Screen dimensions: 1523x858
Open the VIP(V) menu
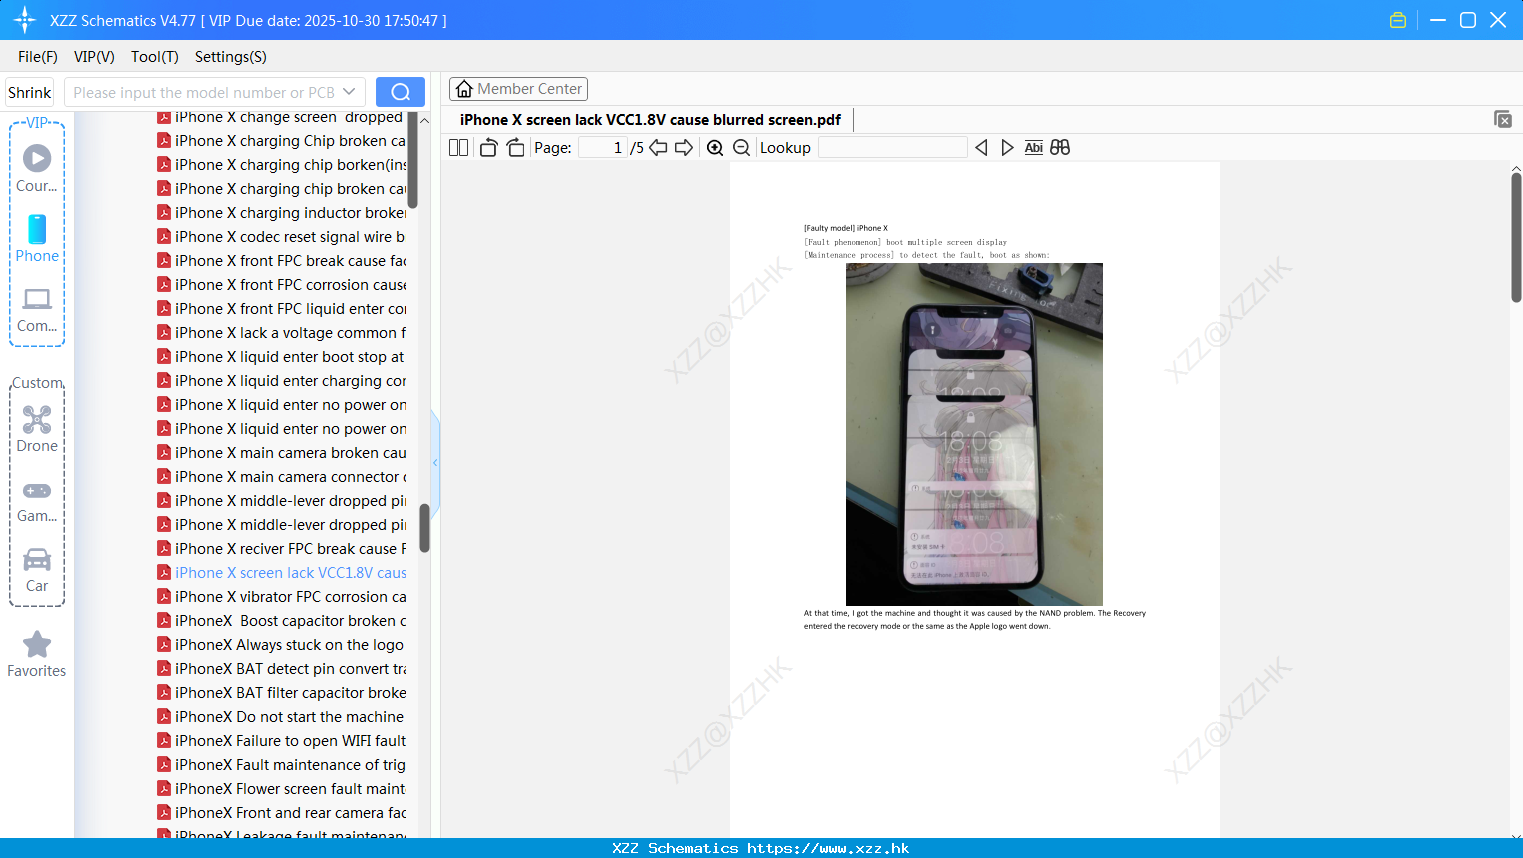(x=94, y=57)
